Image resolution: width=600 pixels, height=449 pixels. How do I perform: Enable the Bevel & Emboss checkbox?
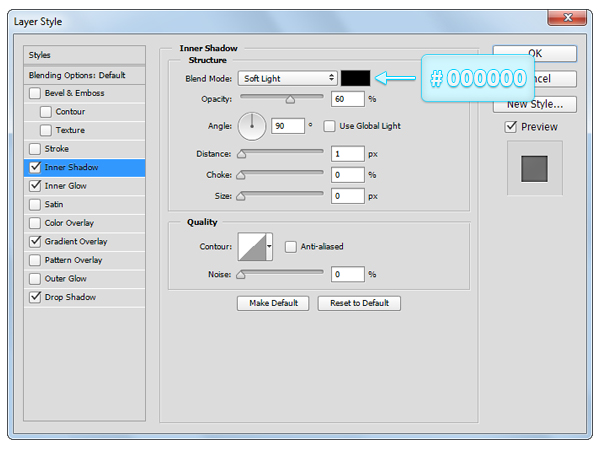[36, 93]
